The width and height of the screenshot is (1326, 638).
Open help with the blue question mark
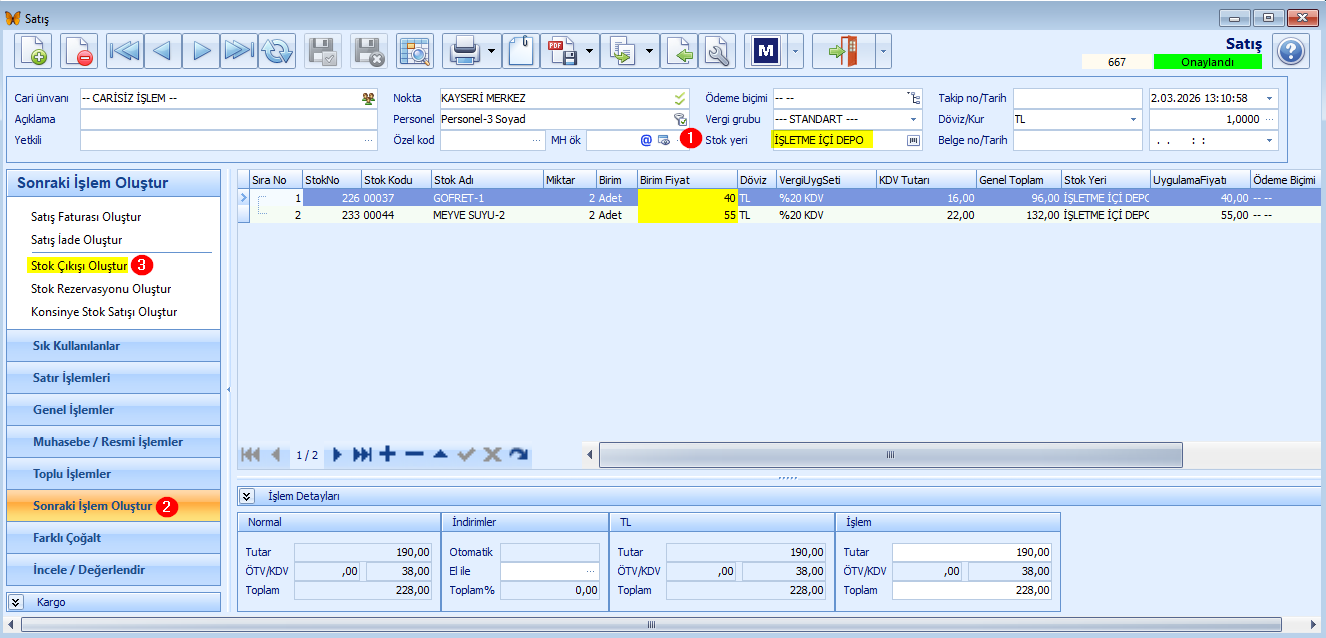pos(1291,51)
